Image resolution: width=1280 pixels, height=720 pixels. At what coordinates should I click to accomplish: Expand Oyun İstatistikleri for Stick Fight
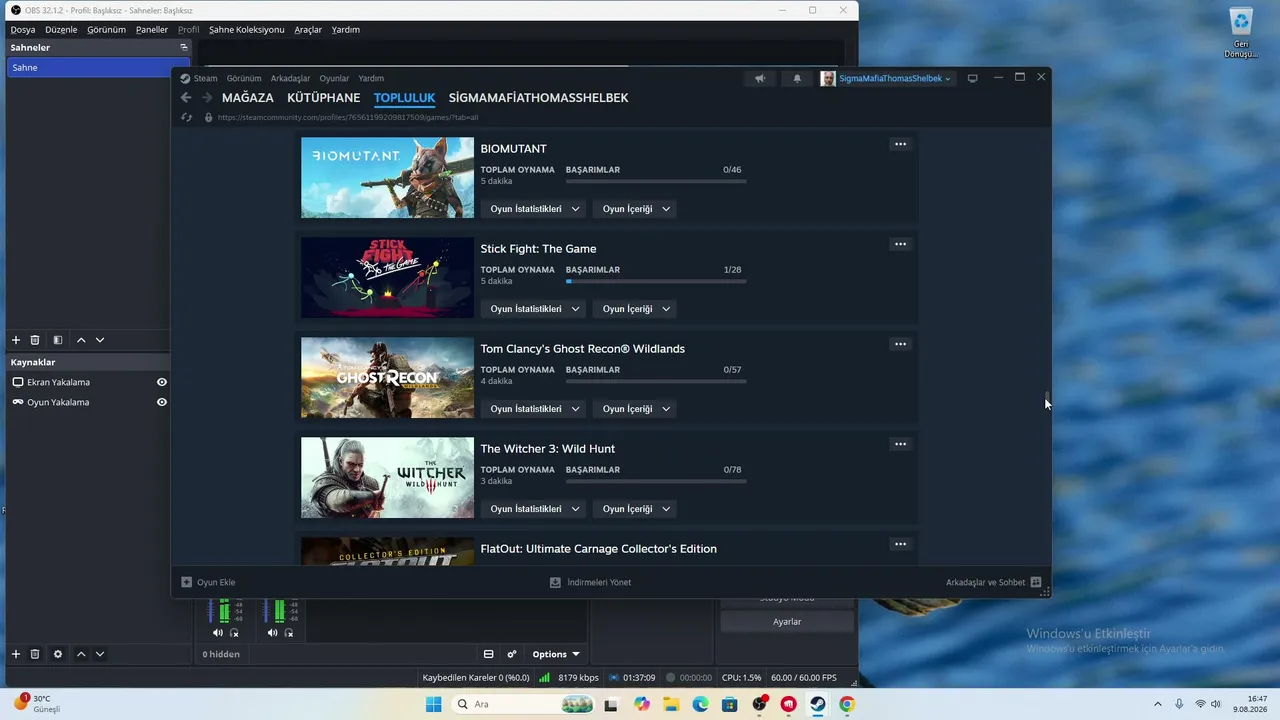(x=535, y=309)
